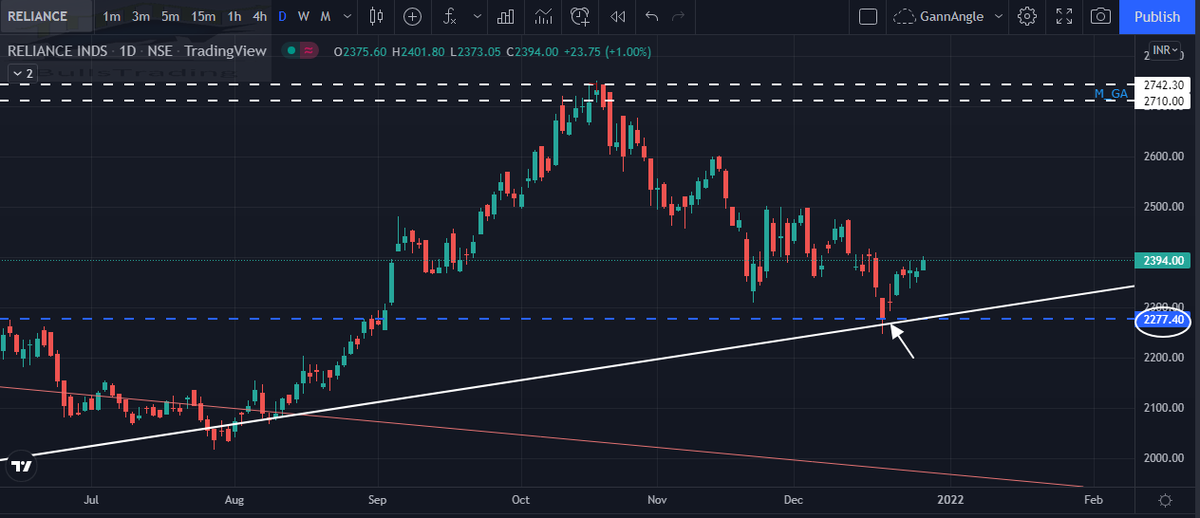Image resolution: width=1200 pixels, height=518 pixels.
Task: Click the TradingView logo at bottom left
Action: tap(22, 465)
